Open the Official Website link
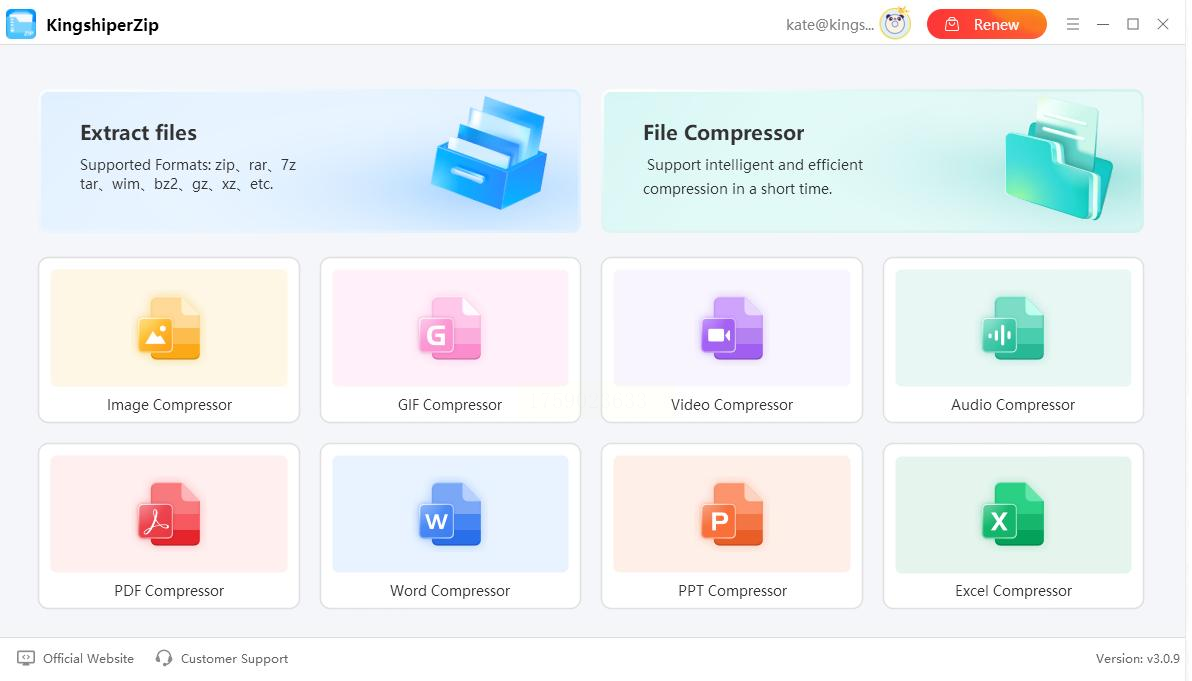 click(76, 658)
